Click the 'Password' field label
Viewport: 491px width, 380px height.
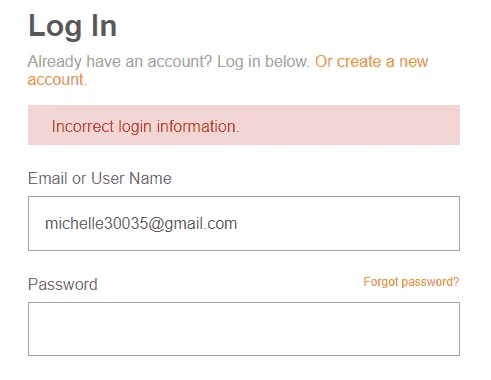coord(63,284)
